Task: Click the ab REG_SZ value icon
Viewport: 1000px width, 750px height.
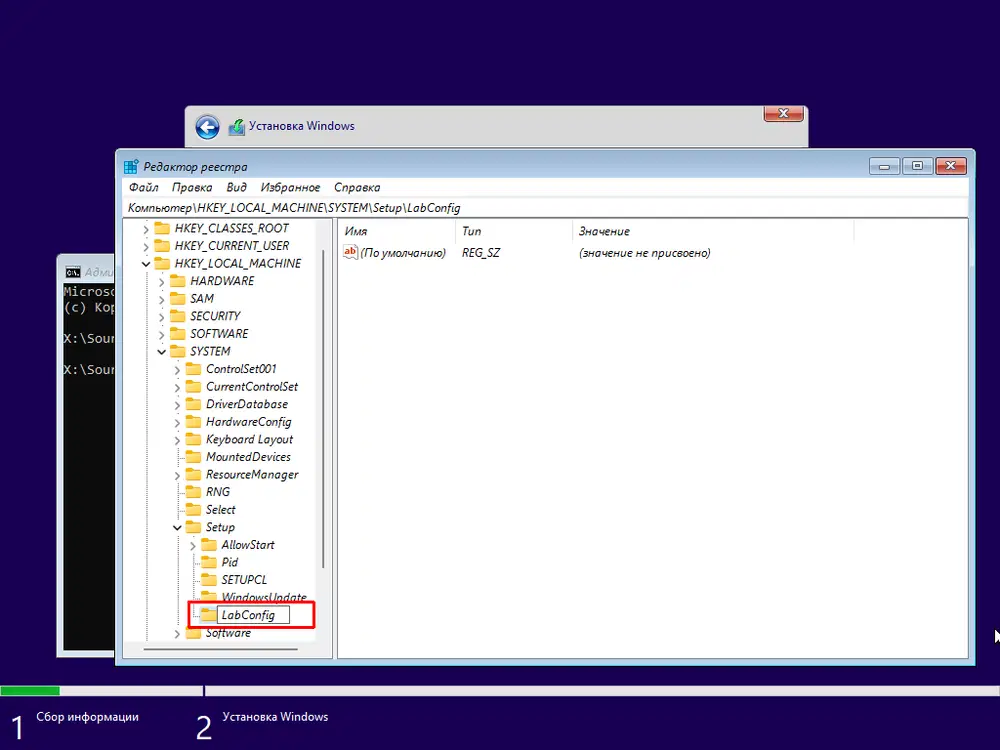Action: [349, 252]
